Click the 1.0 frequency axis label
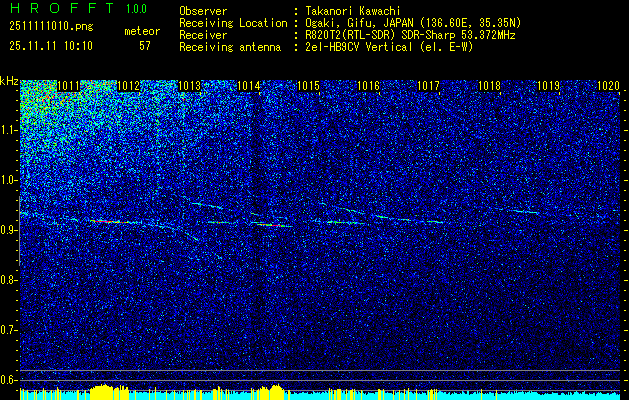Viewport: 629px width, 400px height. 9,181
